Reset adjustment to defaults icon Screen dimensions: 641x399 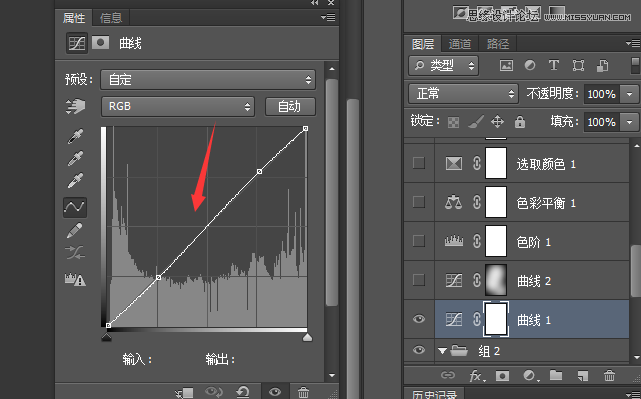(x=243, y=393)
